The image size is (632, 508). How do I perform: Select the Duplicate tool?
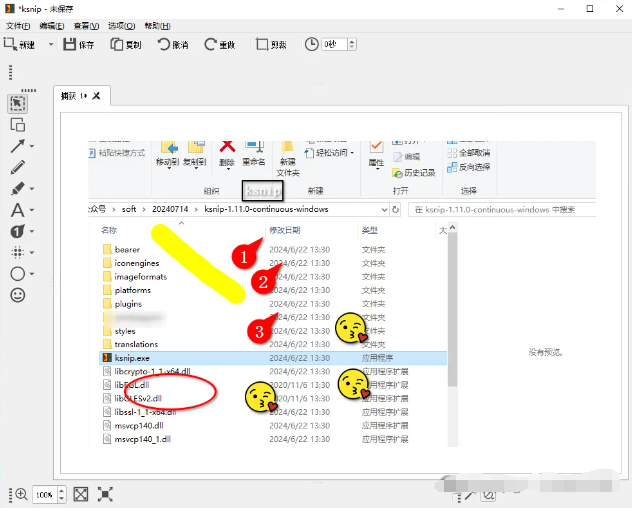(17, 125)
